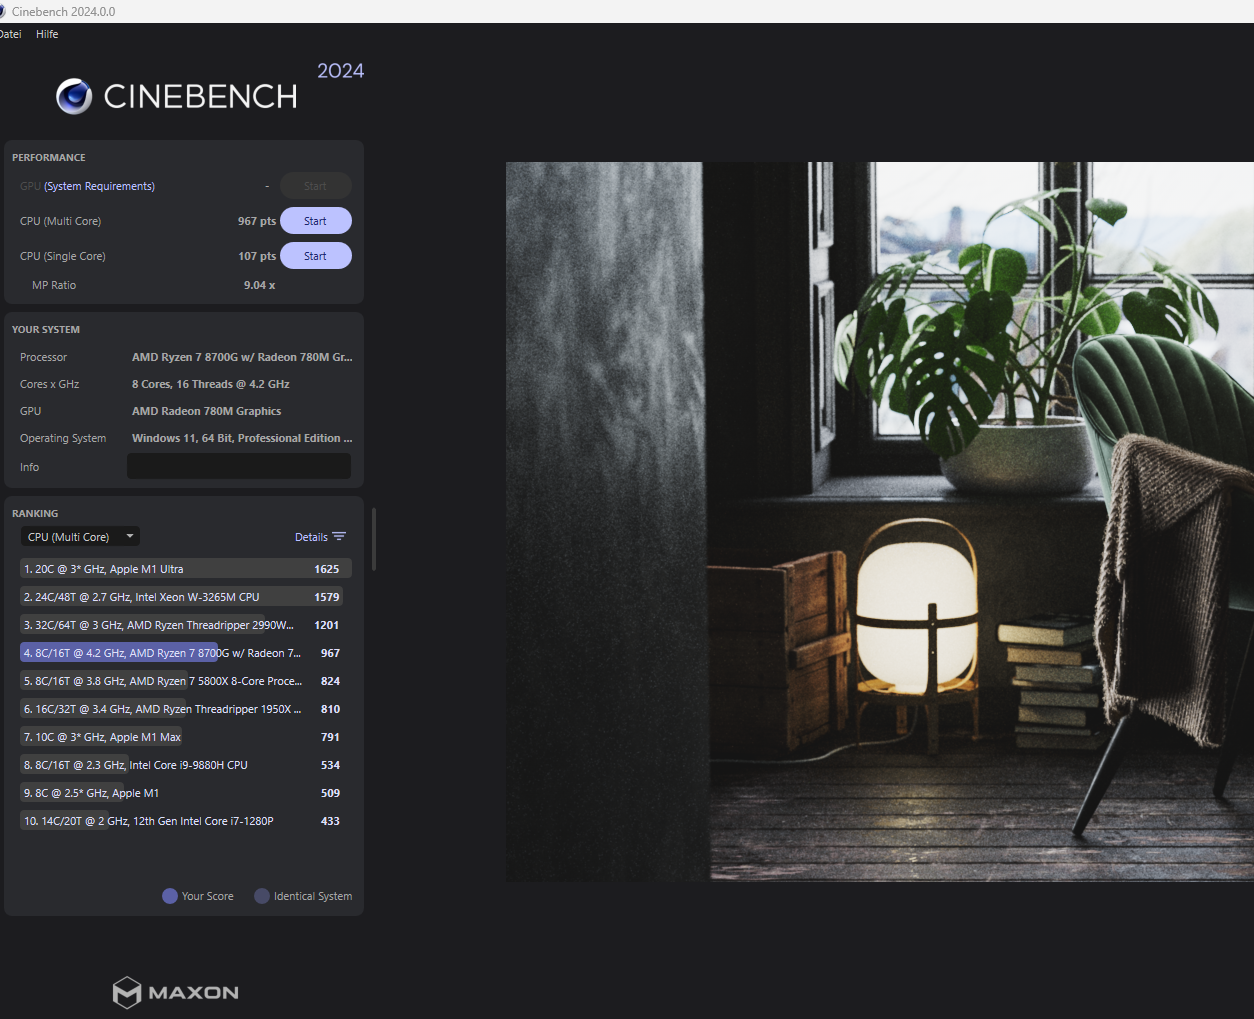This screenshot has height=1019, width=1254.
Task: Click the AMD Ryzen 7 8700G processor name
Action: 242,357
